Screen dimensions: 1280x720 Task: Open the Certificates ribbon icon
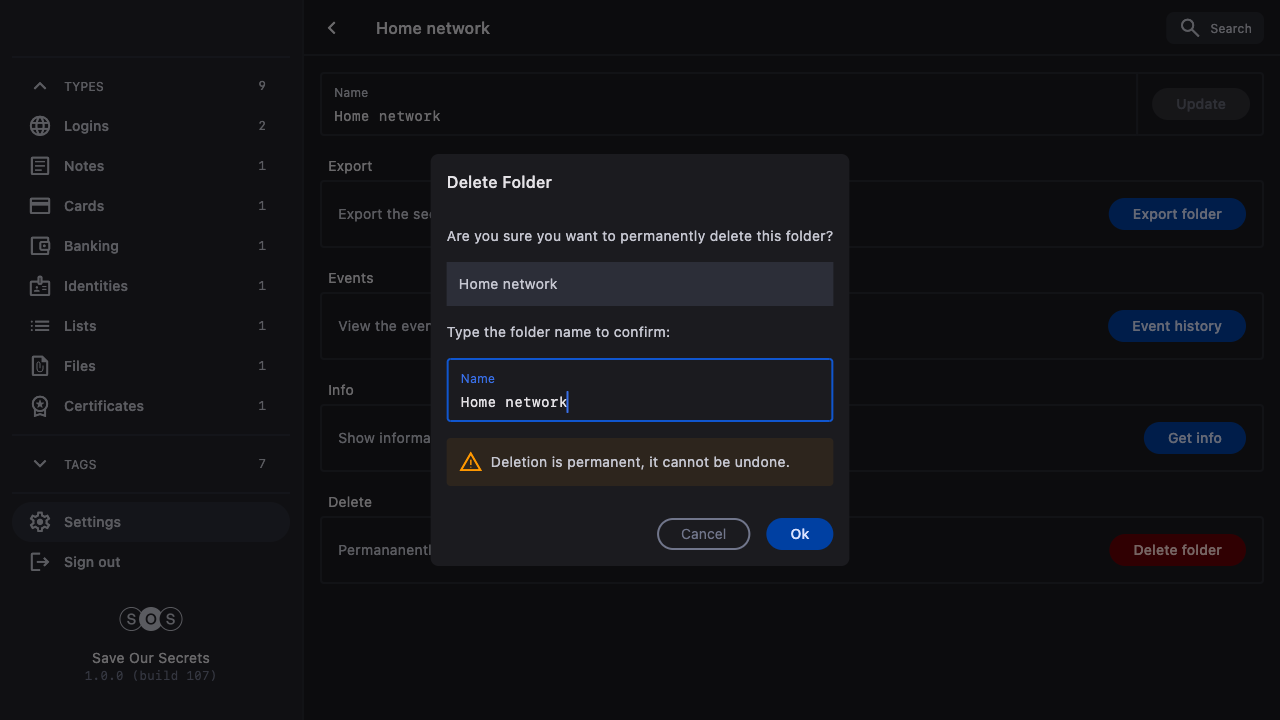click(x=40, y=406)
